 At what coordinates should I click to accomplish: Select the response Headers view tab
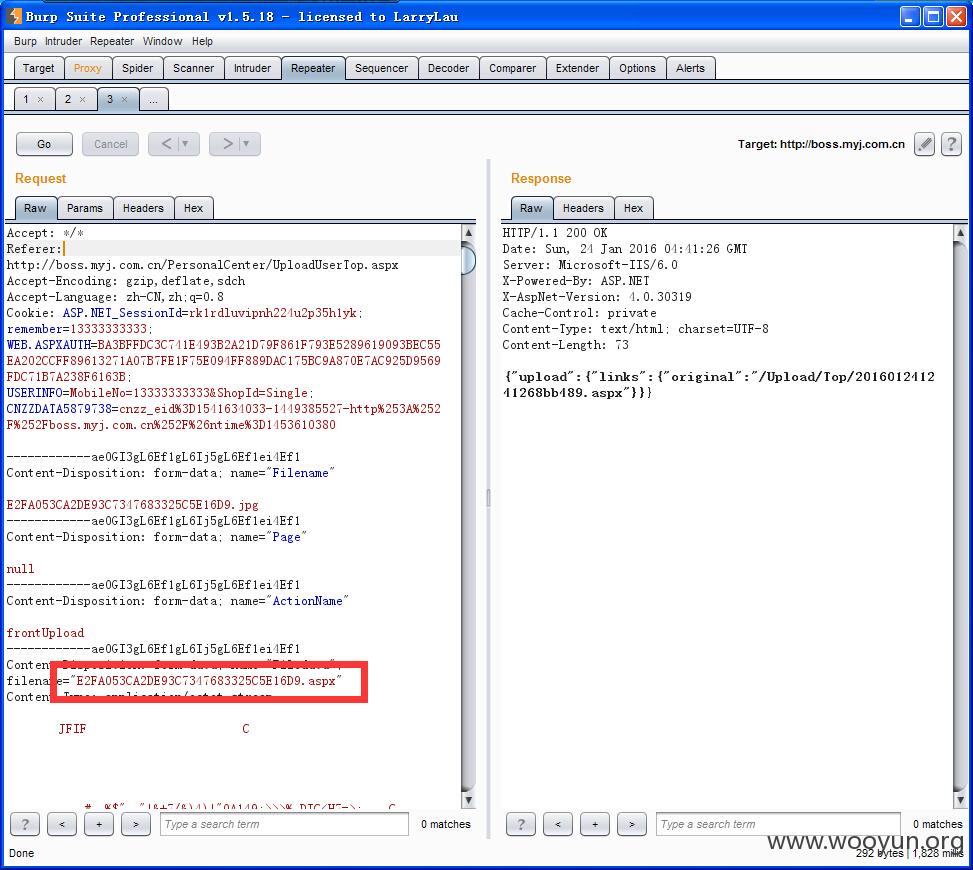(x=583, y=209)
